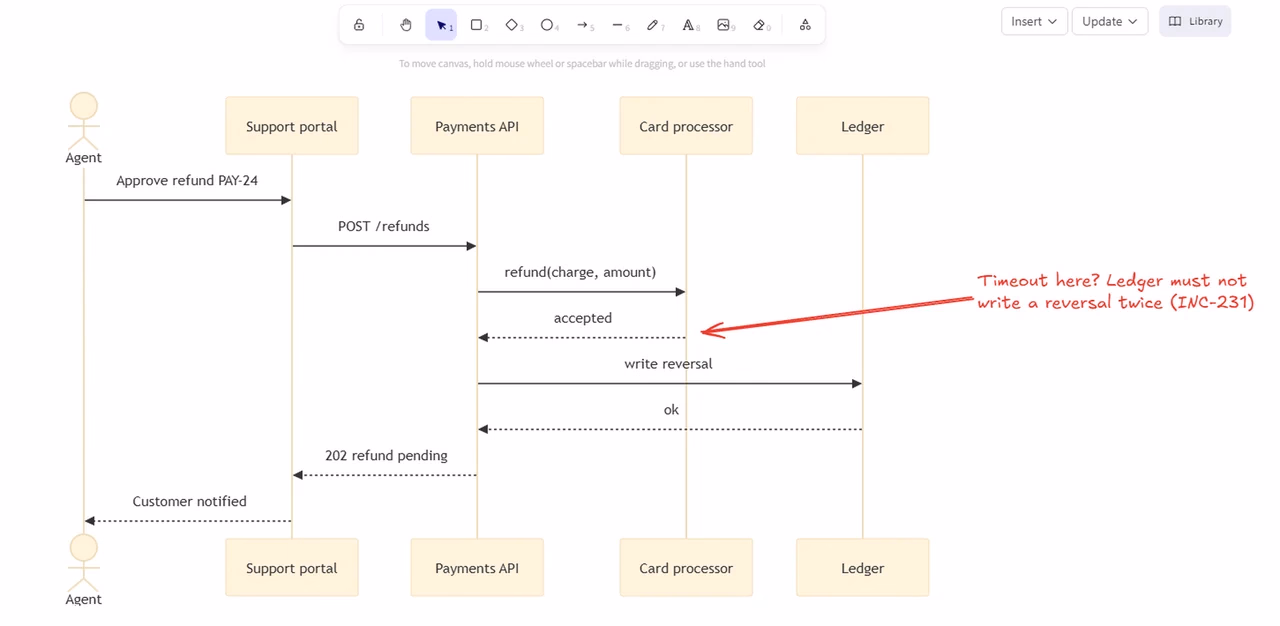Select the top Support portal box
Viewport: 1280px width, 626px height.
click(x=292, y=126)
